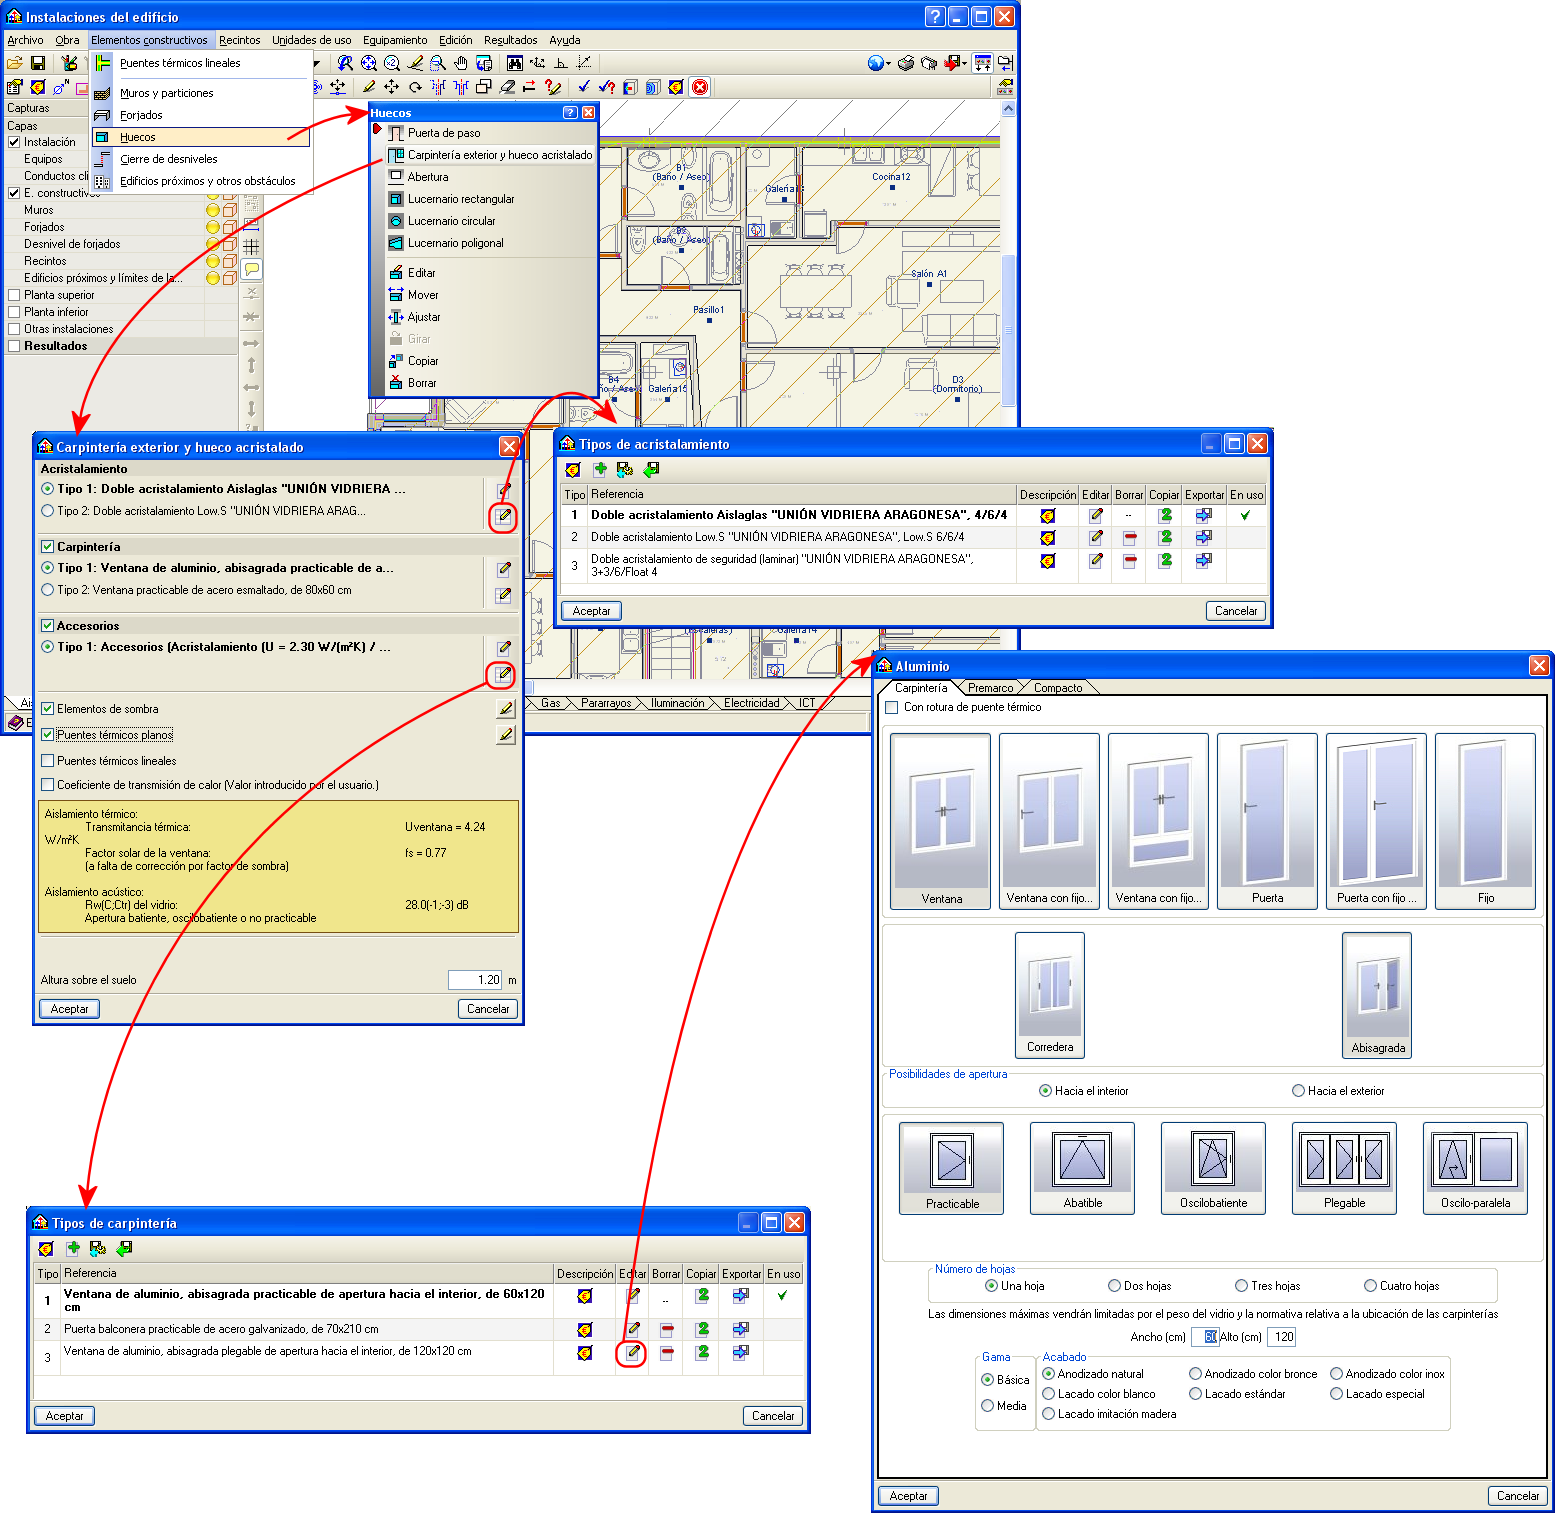Uncheck the Carpintería checkbox in the dialog
1555x1513 pixels.
47,547
